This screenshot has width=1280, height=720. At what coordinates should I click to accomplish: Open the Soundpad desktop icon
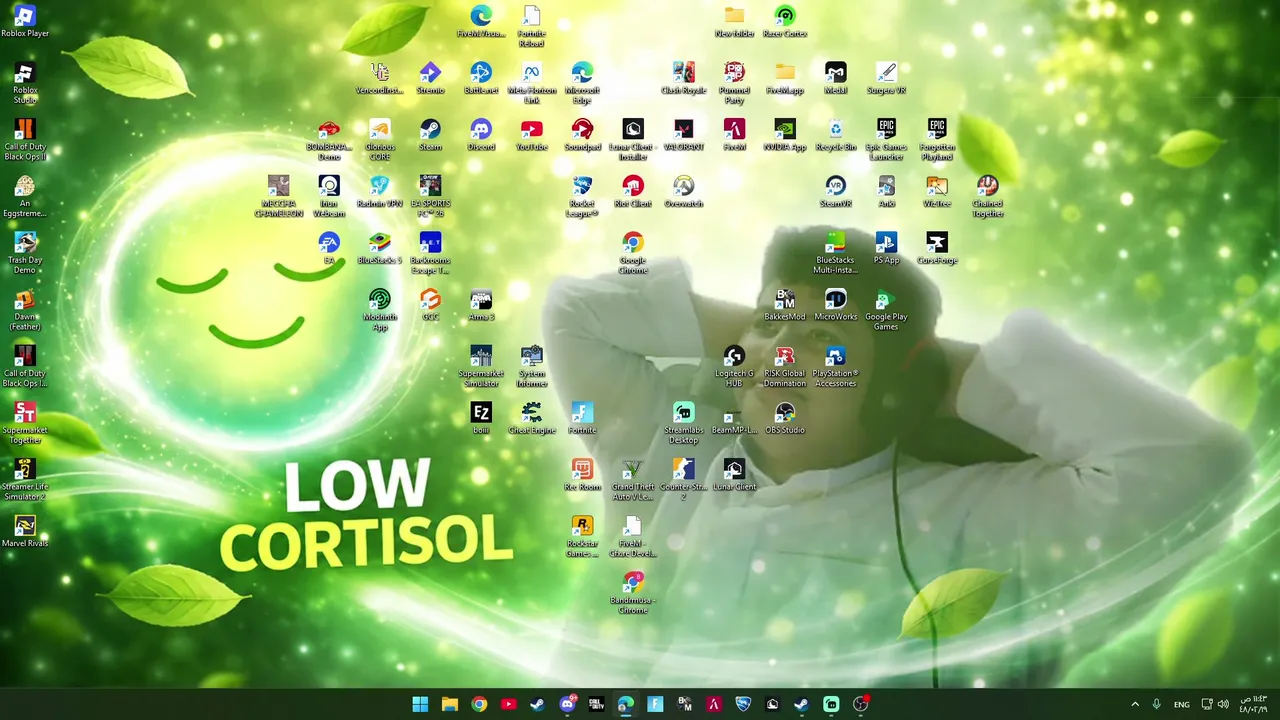pos(582,134)
